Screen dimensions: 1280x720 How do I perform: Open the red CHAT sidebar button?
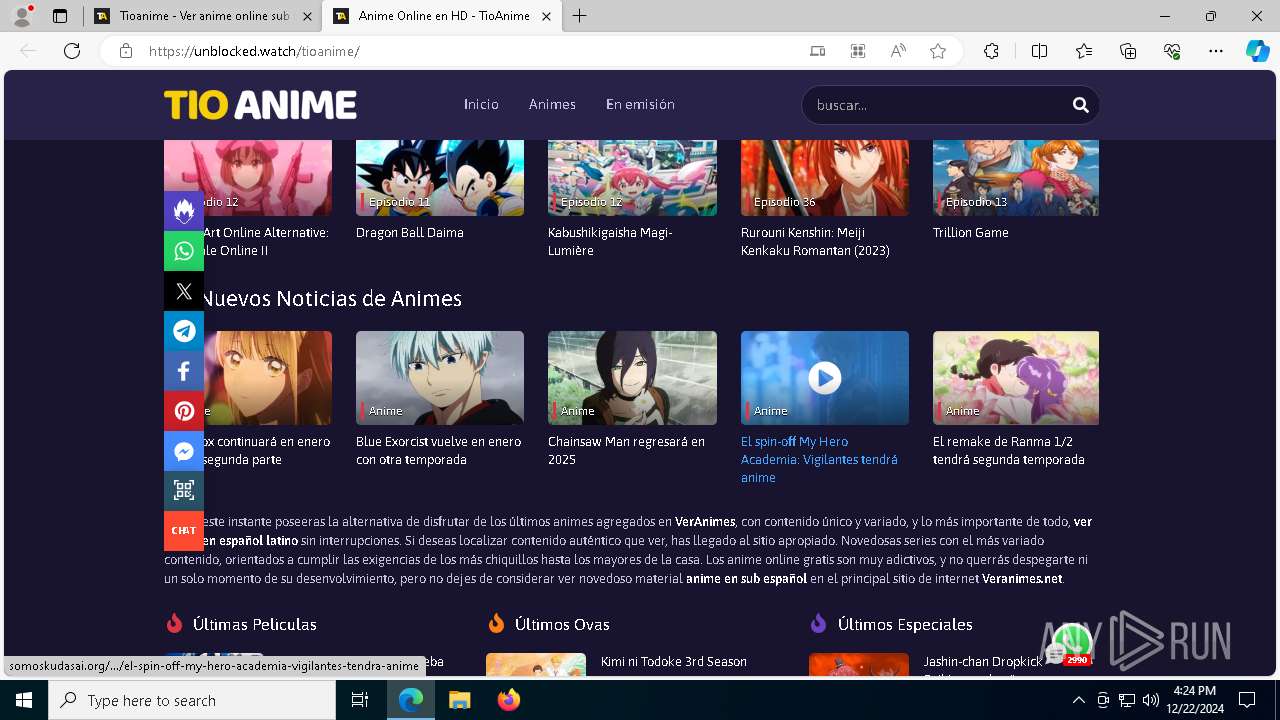coord(184,531)
